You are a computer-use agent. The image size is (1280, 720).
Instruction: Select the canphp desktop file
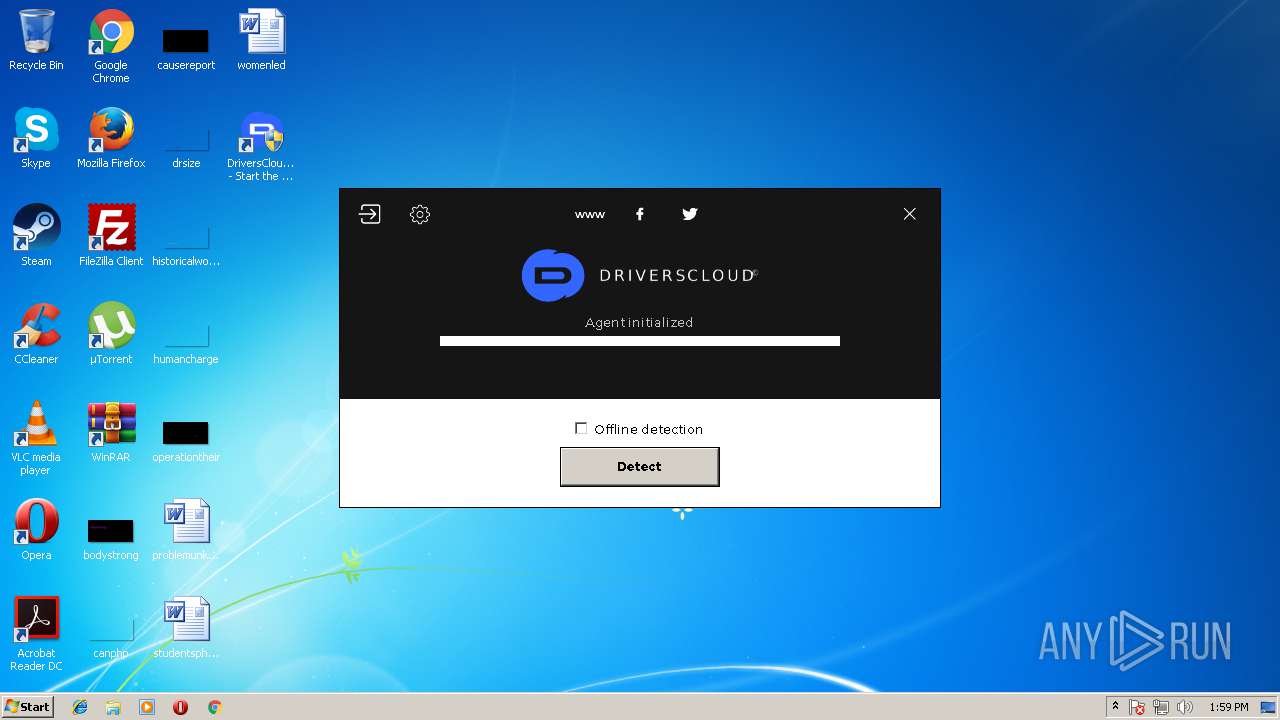point(111,638)
